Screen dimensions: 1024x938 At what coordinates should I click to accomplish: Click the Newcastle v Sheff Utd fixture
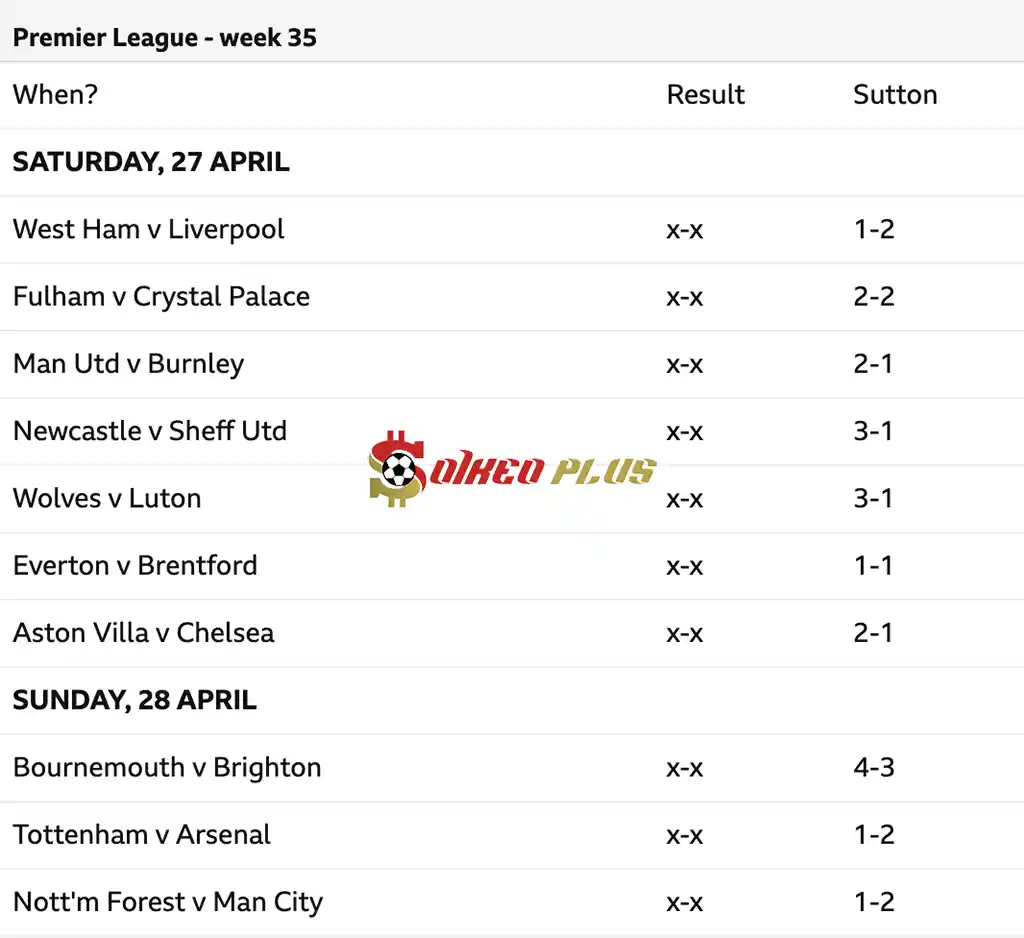pyautogui.click(x=150, y=431)
